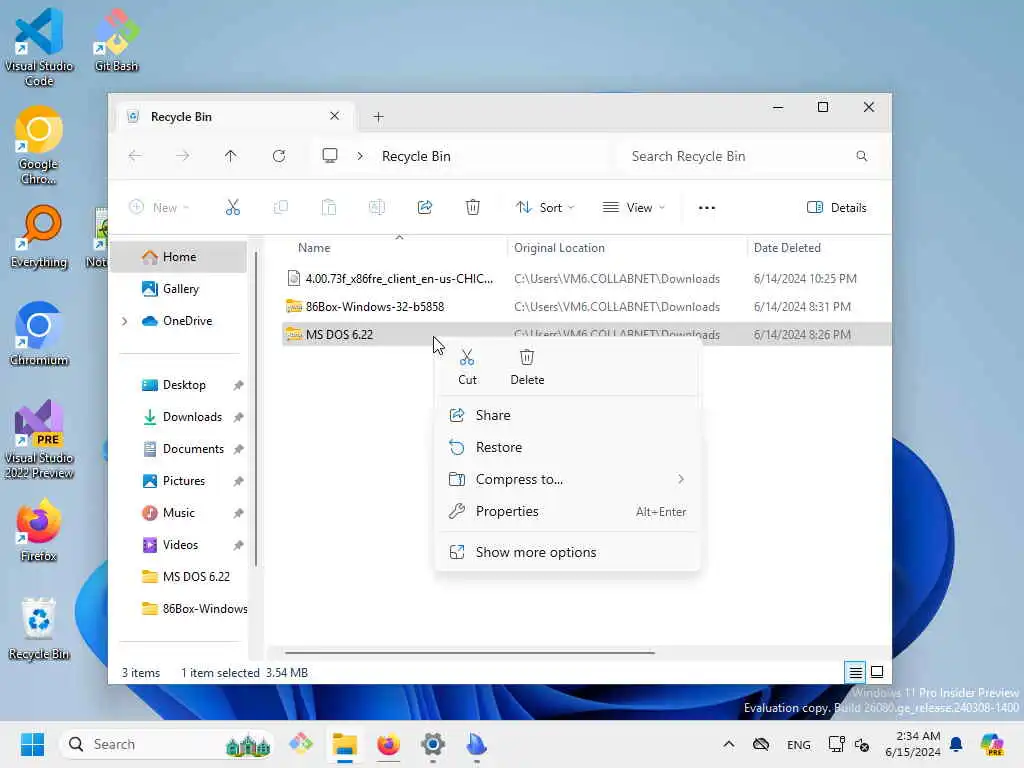
Task: Select the 86Box-Windows-32-b5858 folder row
Action: [x=586, y=307]
